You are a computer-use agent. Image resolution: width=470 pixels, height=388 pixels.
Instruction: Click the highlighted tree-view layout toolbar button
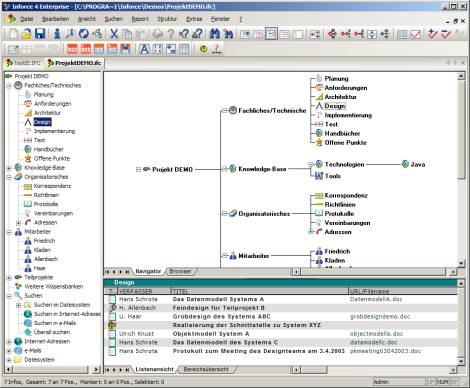[x=271, y=34]
